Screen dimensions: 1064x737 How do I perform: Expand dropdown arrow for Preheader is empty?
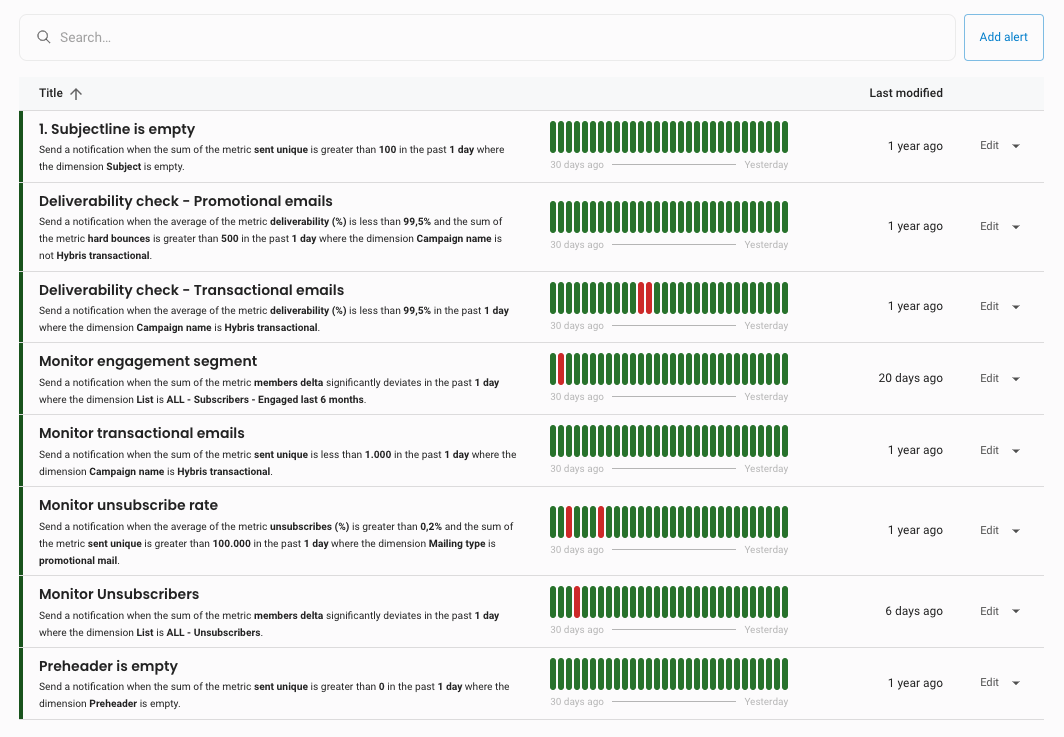pyautogui.click(x=1016, y=683)
